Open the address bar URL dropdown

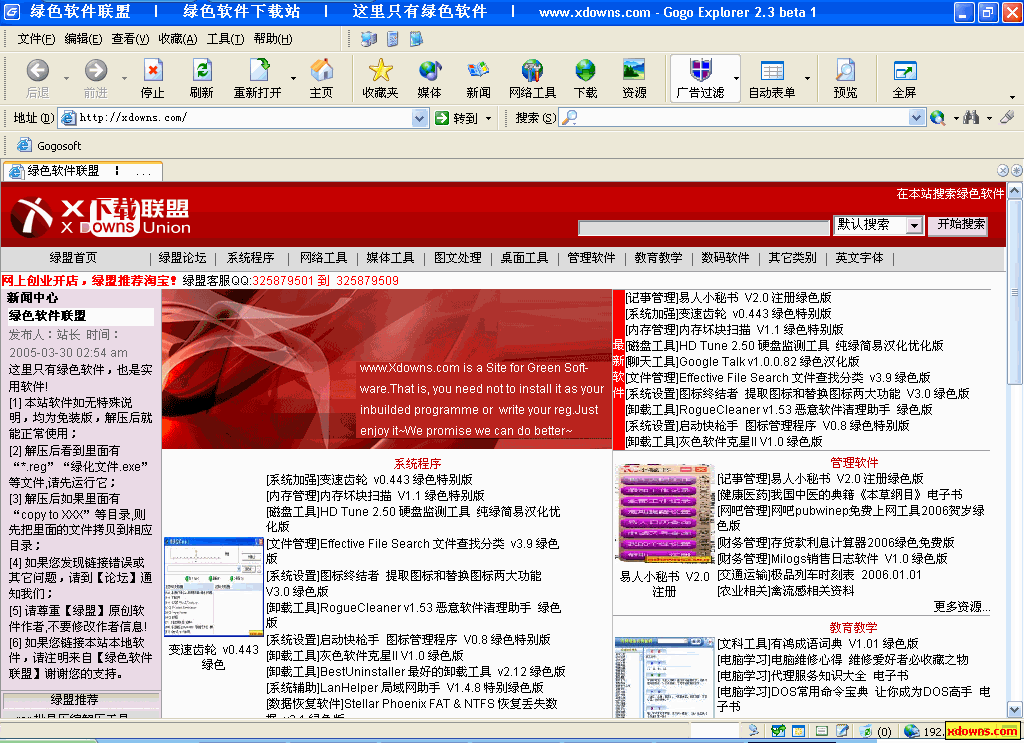[420, 118]
